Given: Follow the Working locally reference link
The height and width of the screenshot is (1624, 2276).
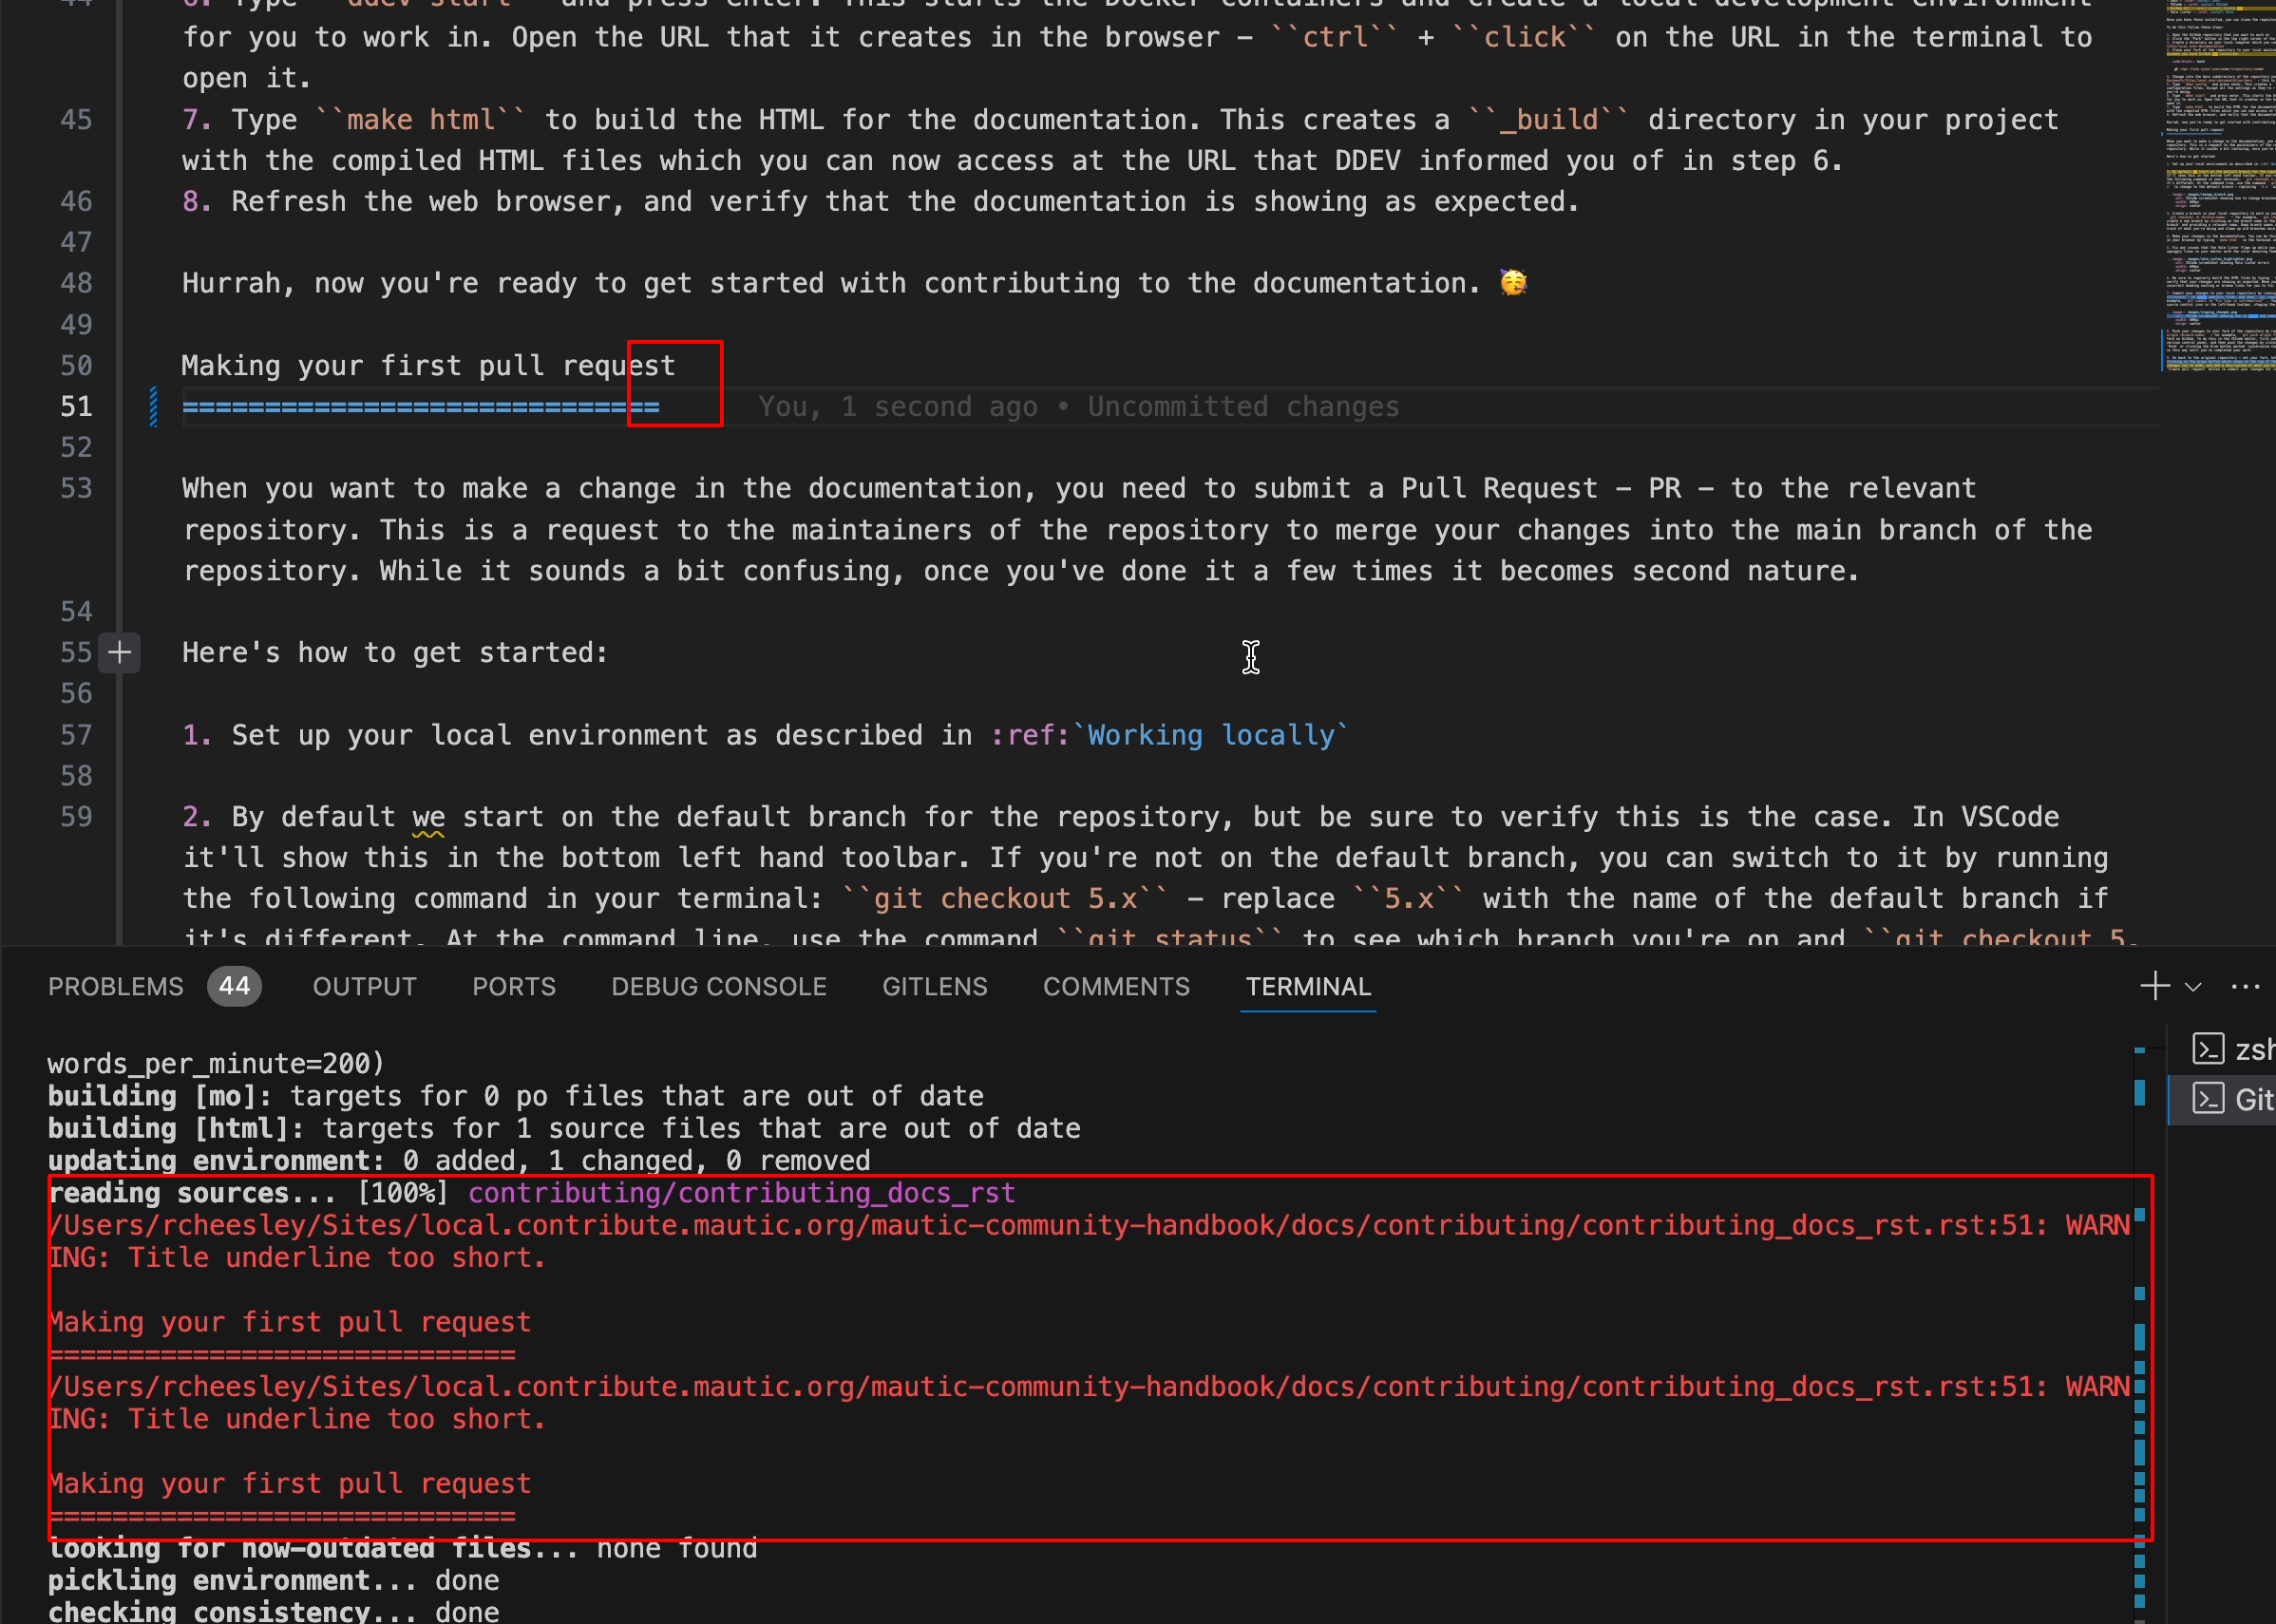Looking at the screenshot, I should (x=1210, y=735).
